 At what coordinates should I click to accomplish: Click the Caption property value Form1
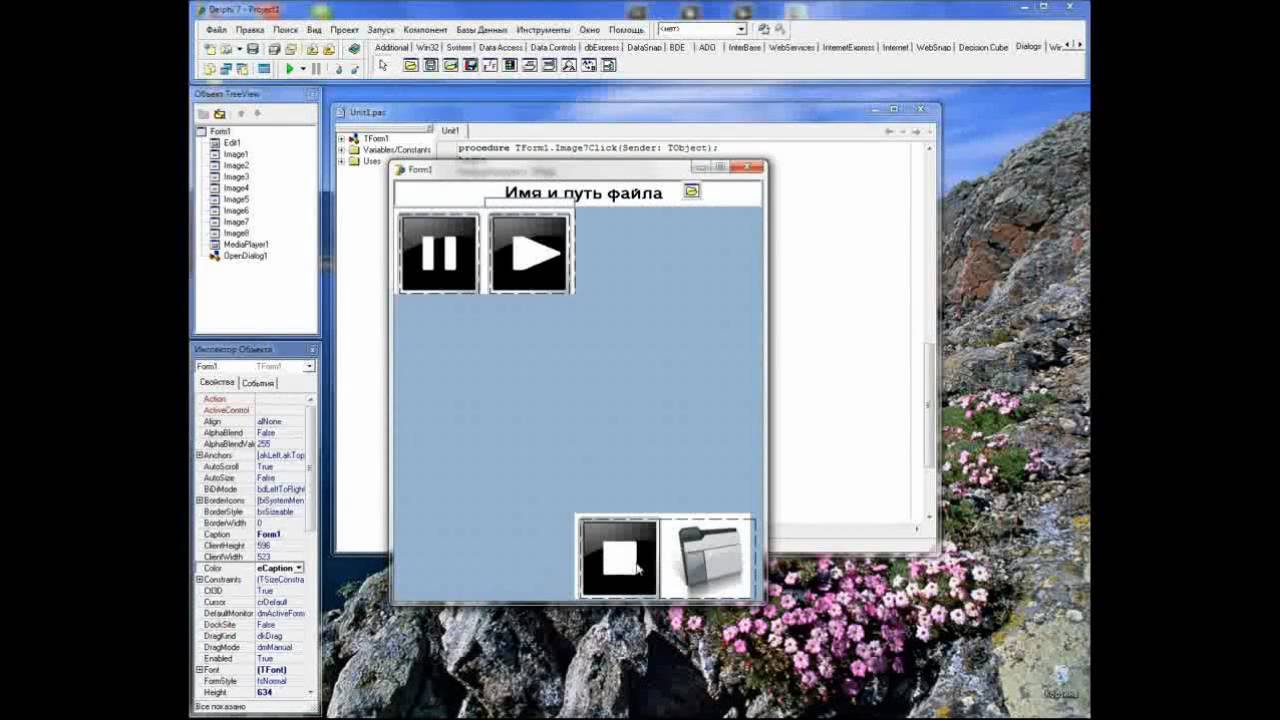coord(280,534)
